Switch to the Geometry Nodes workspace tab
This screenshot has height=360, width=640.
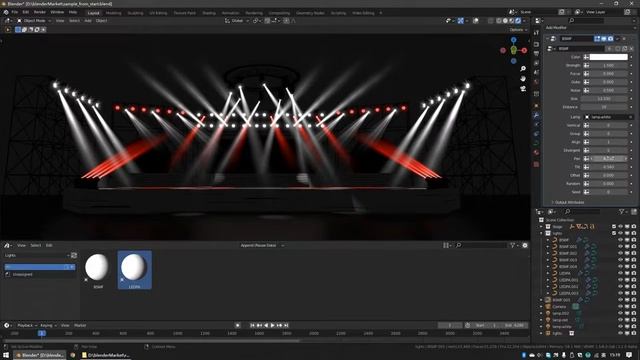[310, 13]
